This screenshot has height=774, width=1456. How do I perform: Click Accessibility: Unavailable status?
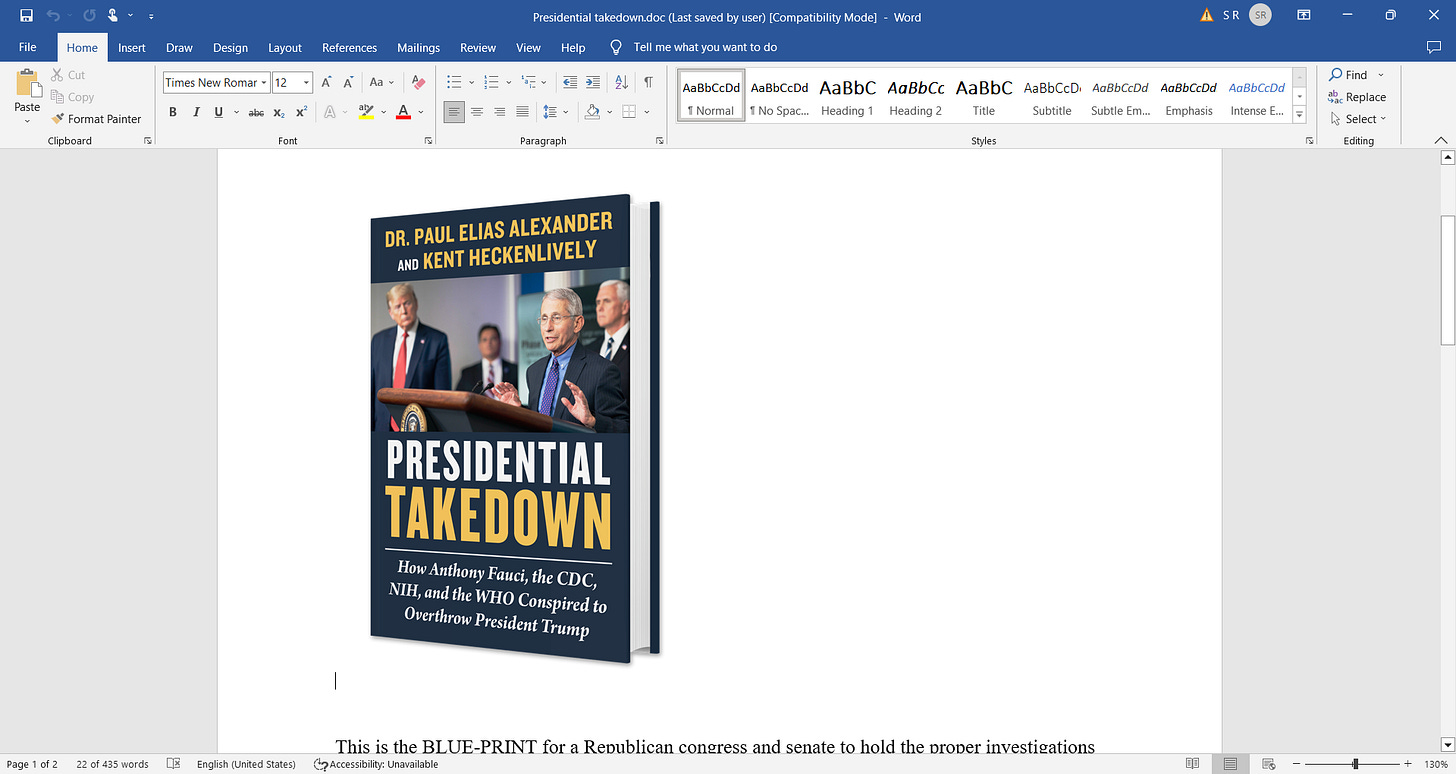(376, 764)
